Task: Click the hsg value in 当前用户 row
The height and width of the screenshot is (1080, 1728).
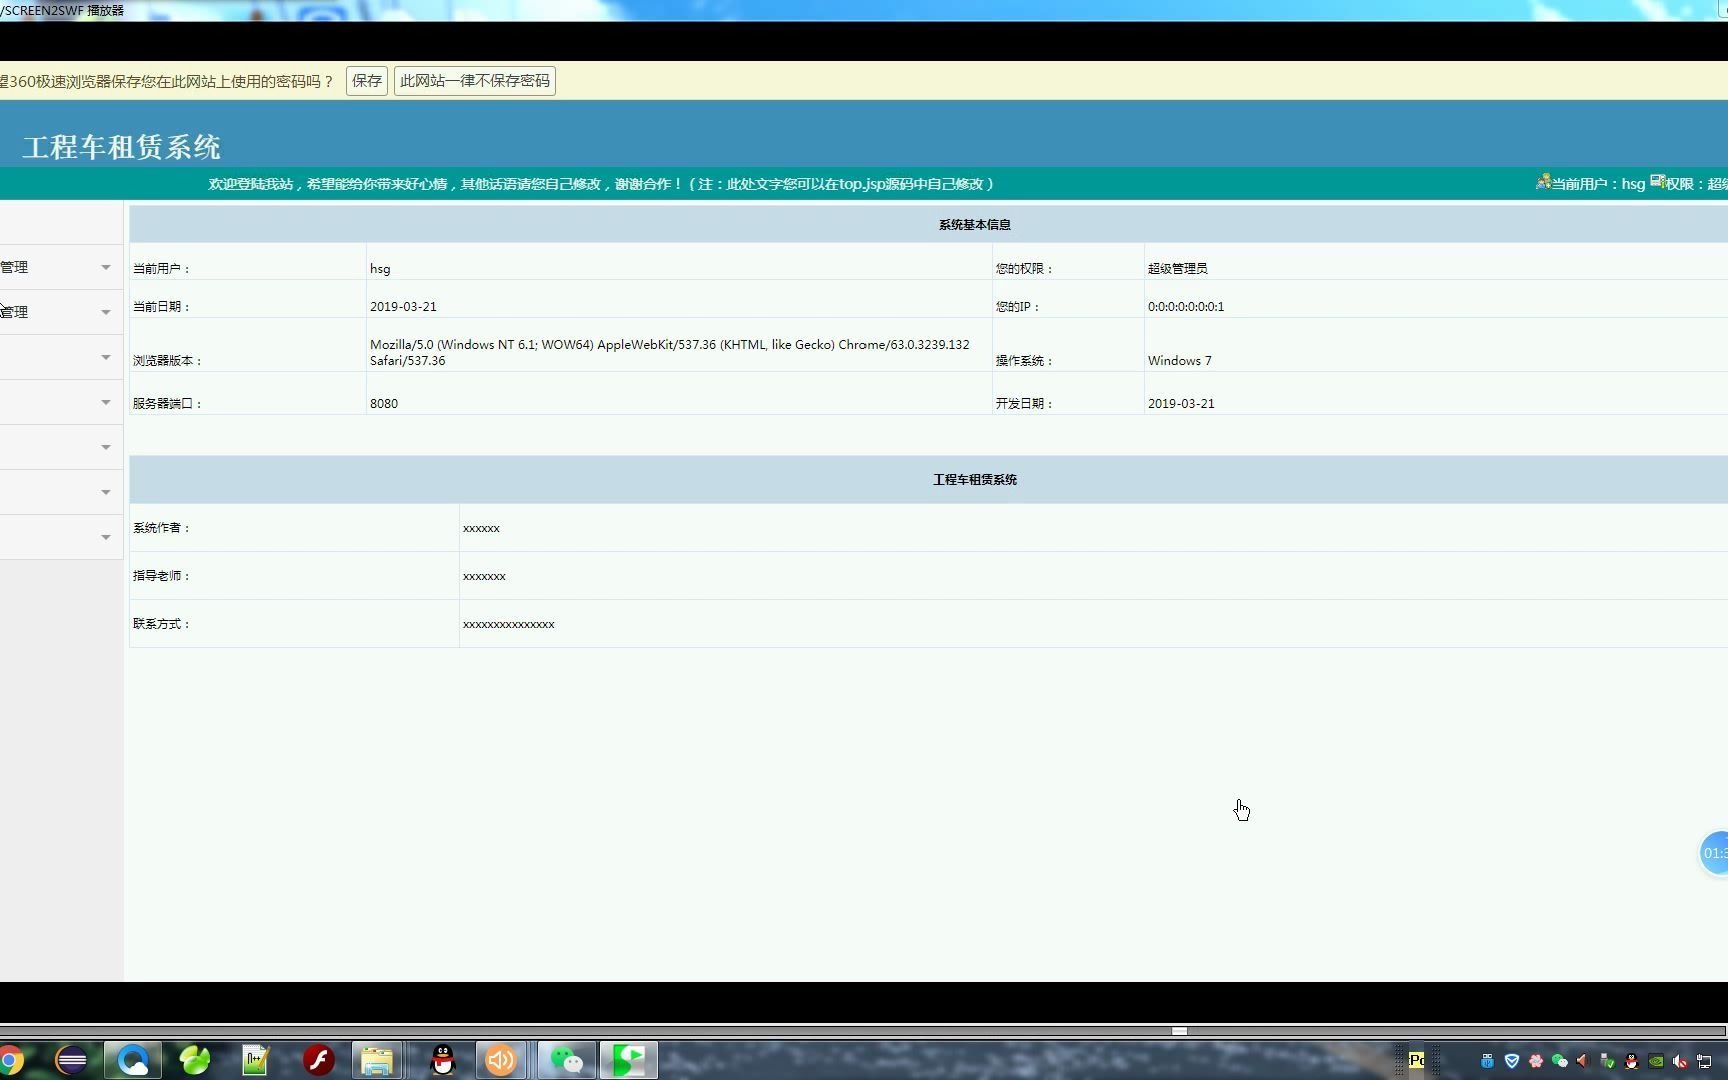Action: [380, 269]
